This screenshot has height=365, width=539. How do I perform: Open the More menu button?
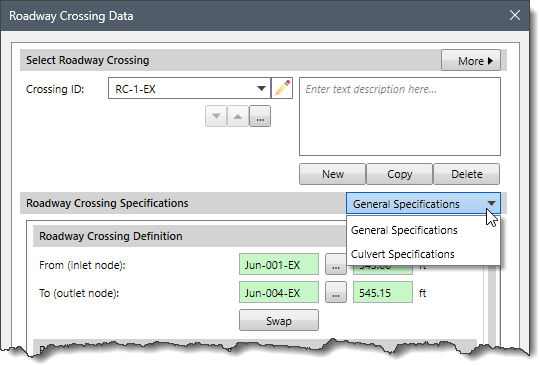click(471, 60)
